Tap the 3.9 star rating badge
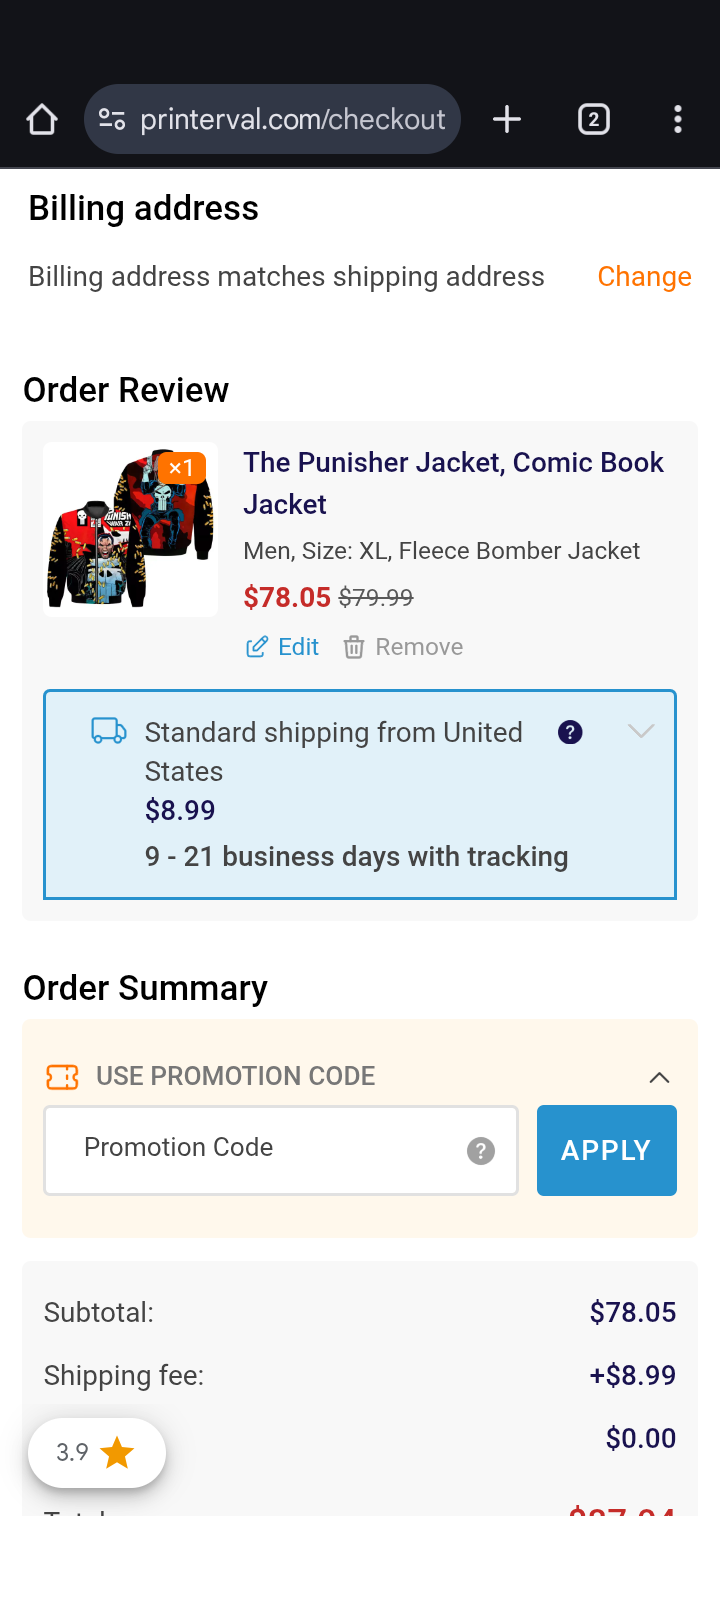 tap(97, 1452)
